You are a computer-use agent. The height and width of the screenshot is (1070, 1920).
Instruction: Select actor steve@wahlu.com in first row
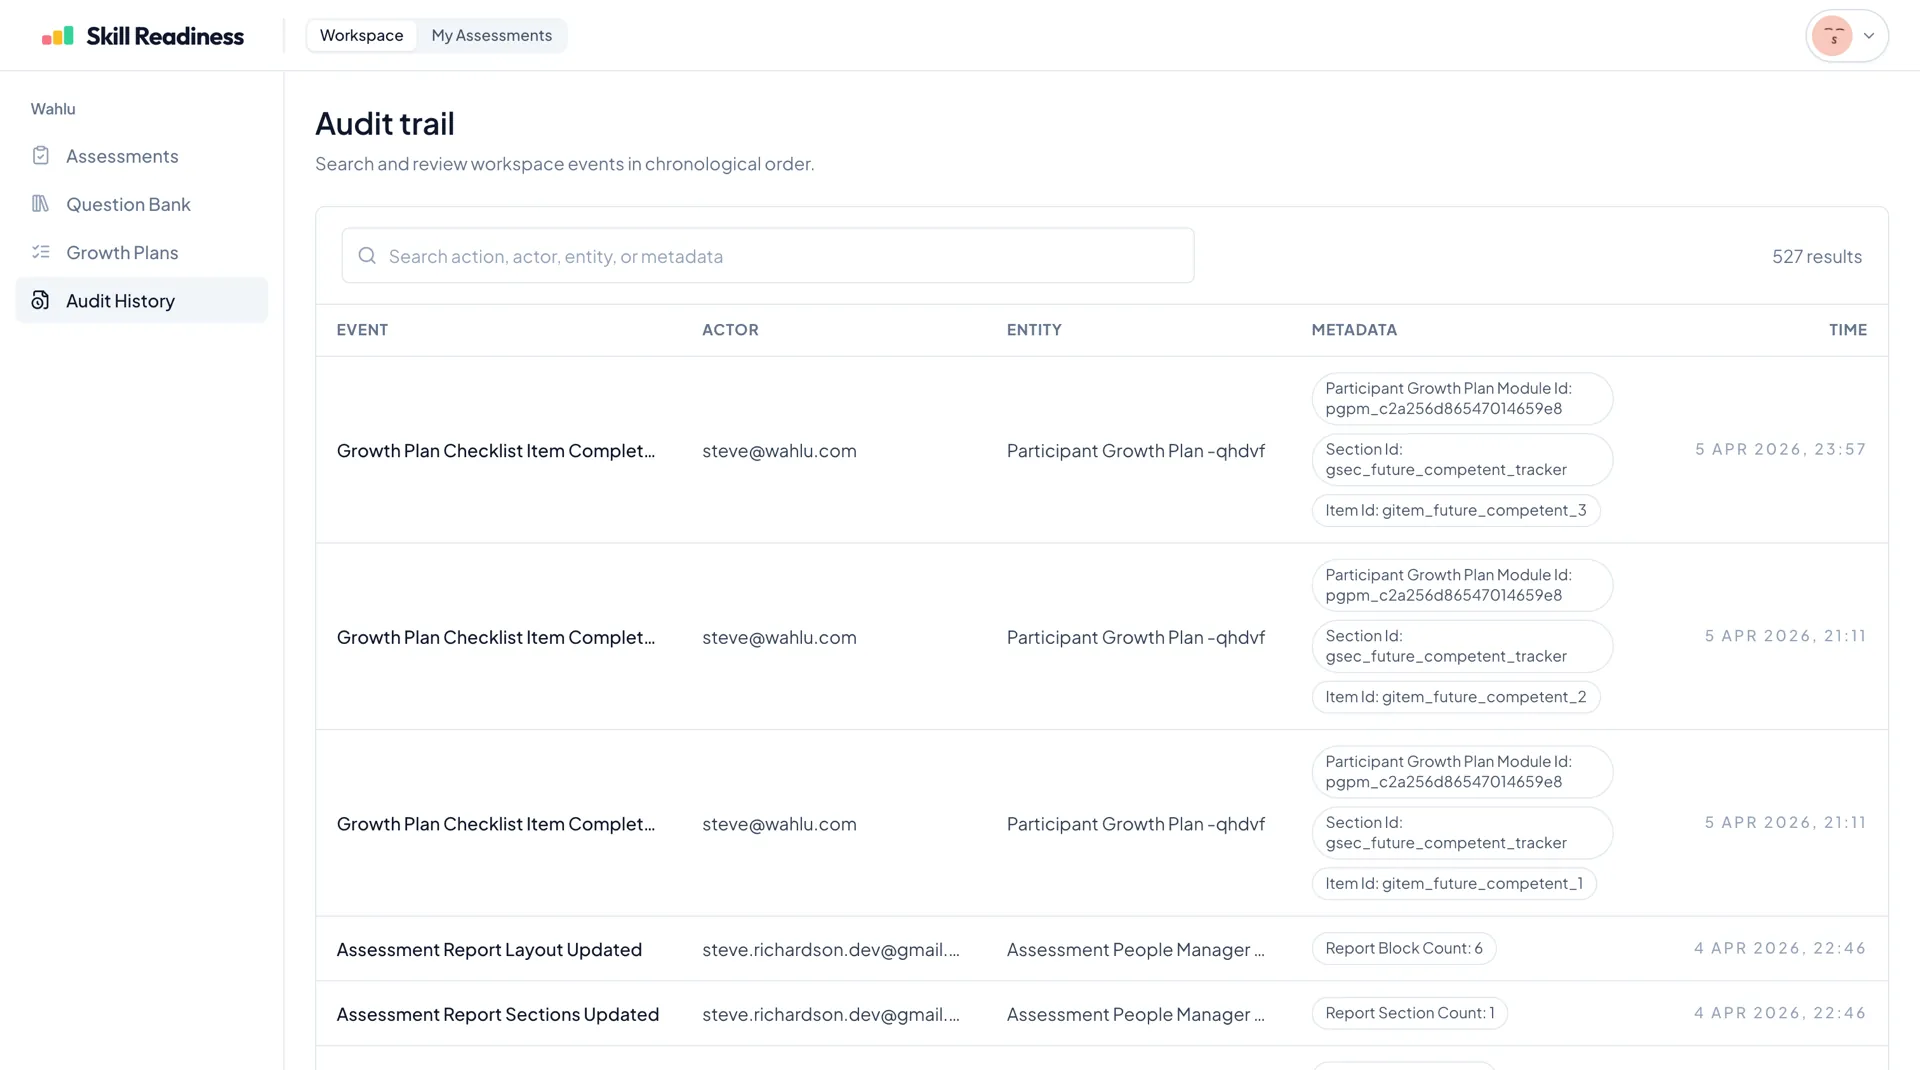tap(779, 451)
